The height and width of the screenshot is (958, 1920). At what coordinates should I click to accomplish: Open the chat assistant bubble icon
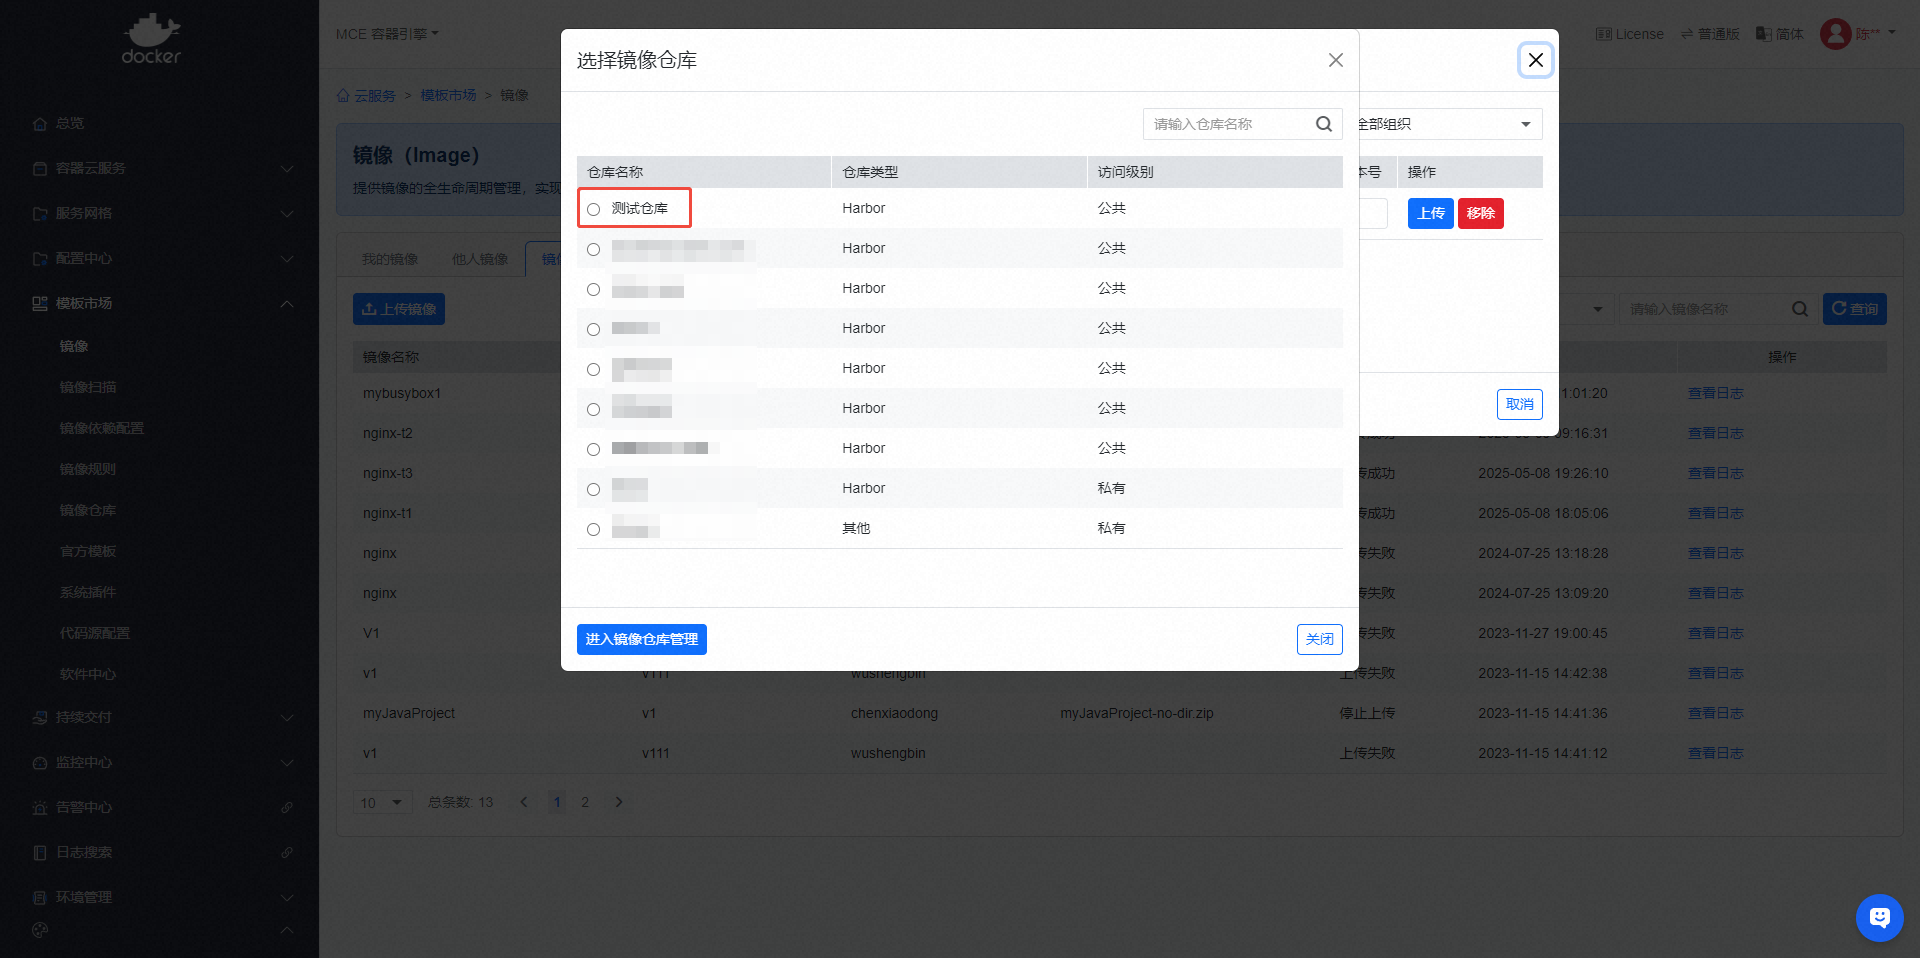click(1879, 917)
